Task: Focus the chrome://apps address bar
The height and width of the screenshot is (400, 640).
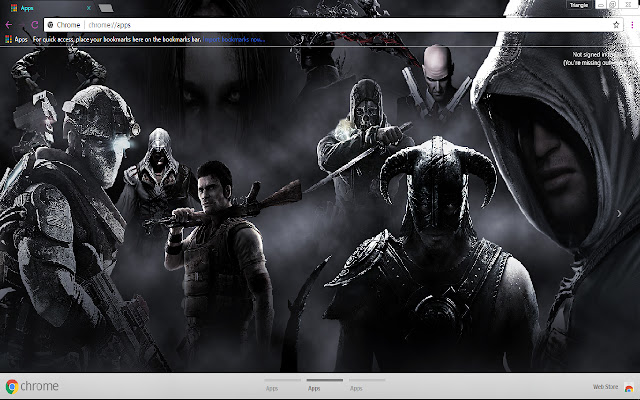Action: pos(333,25)
